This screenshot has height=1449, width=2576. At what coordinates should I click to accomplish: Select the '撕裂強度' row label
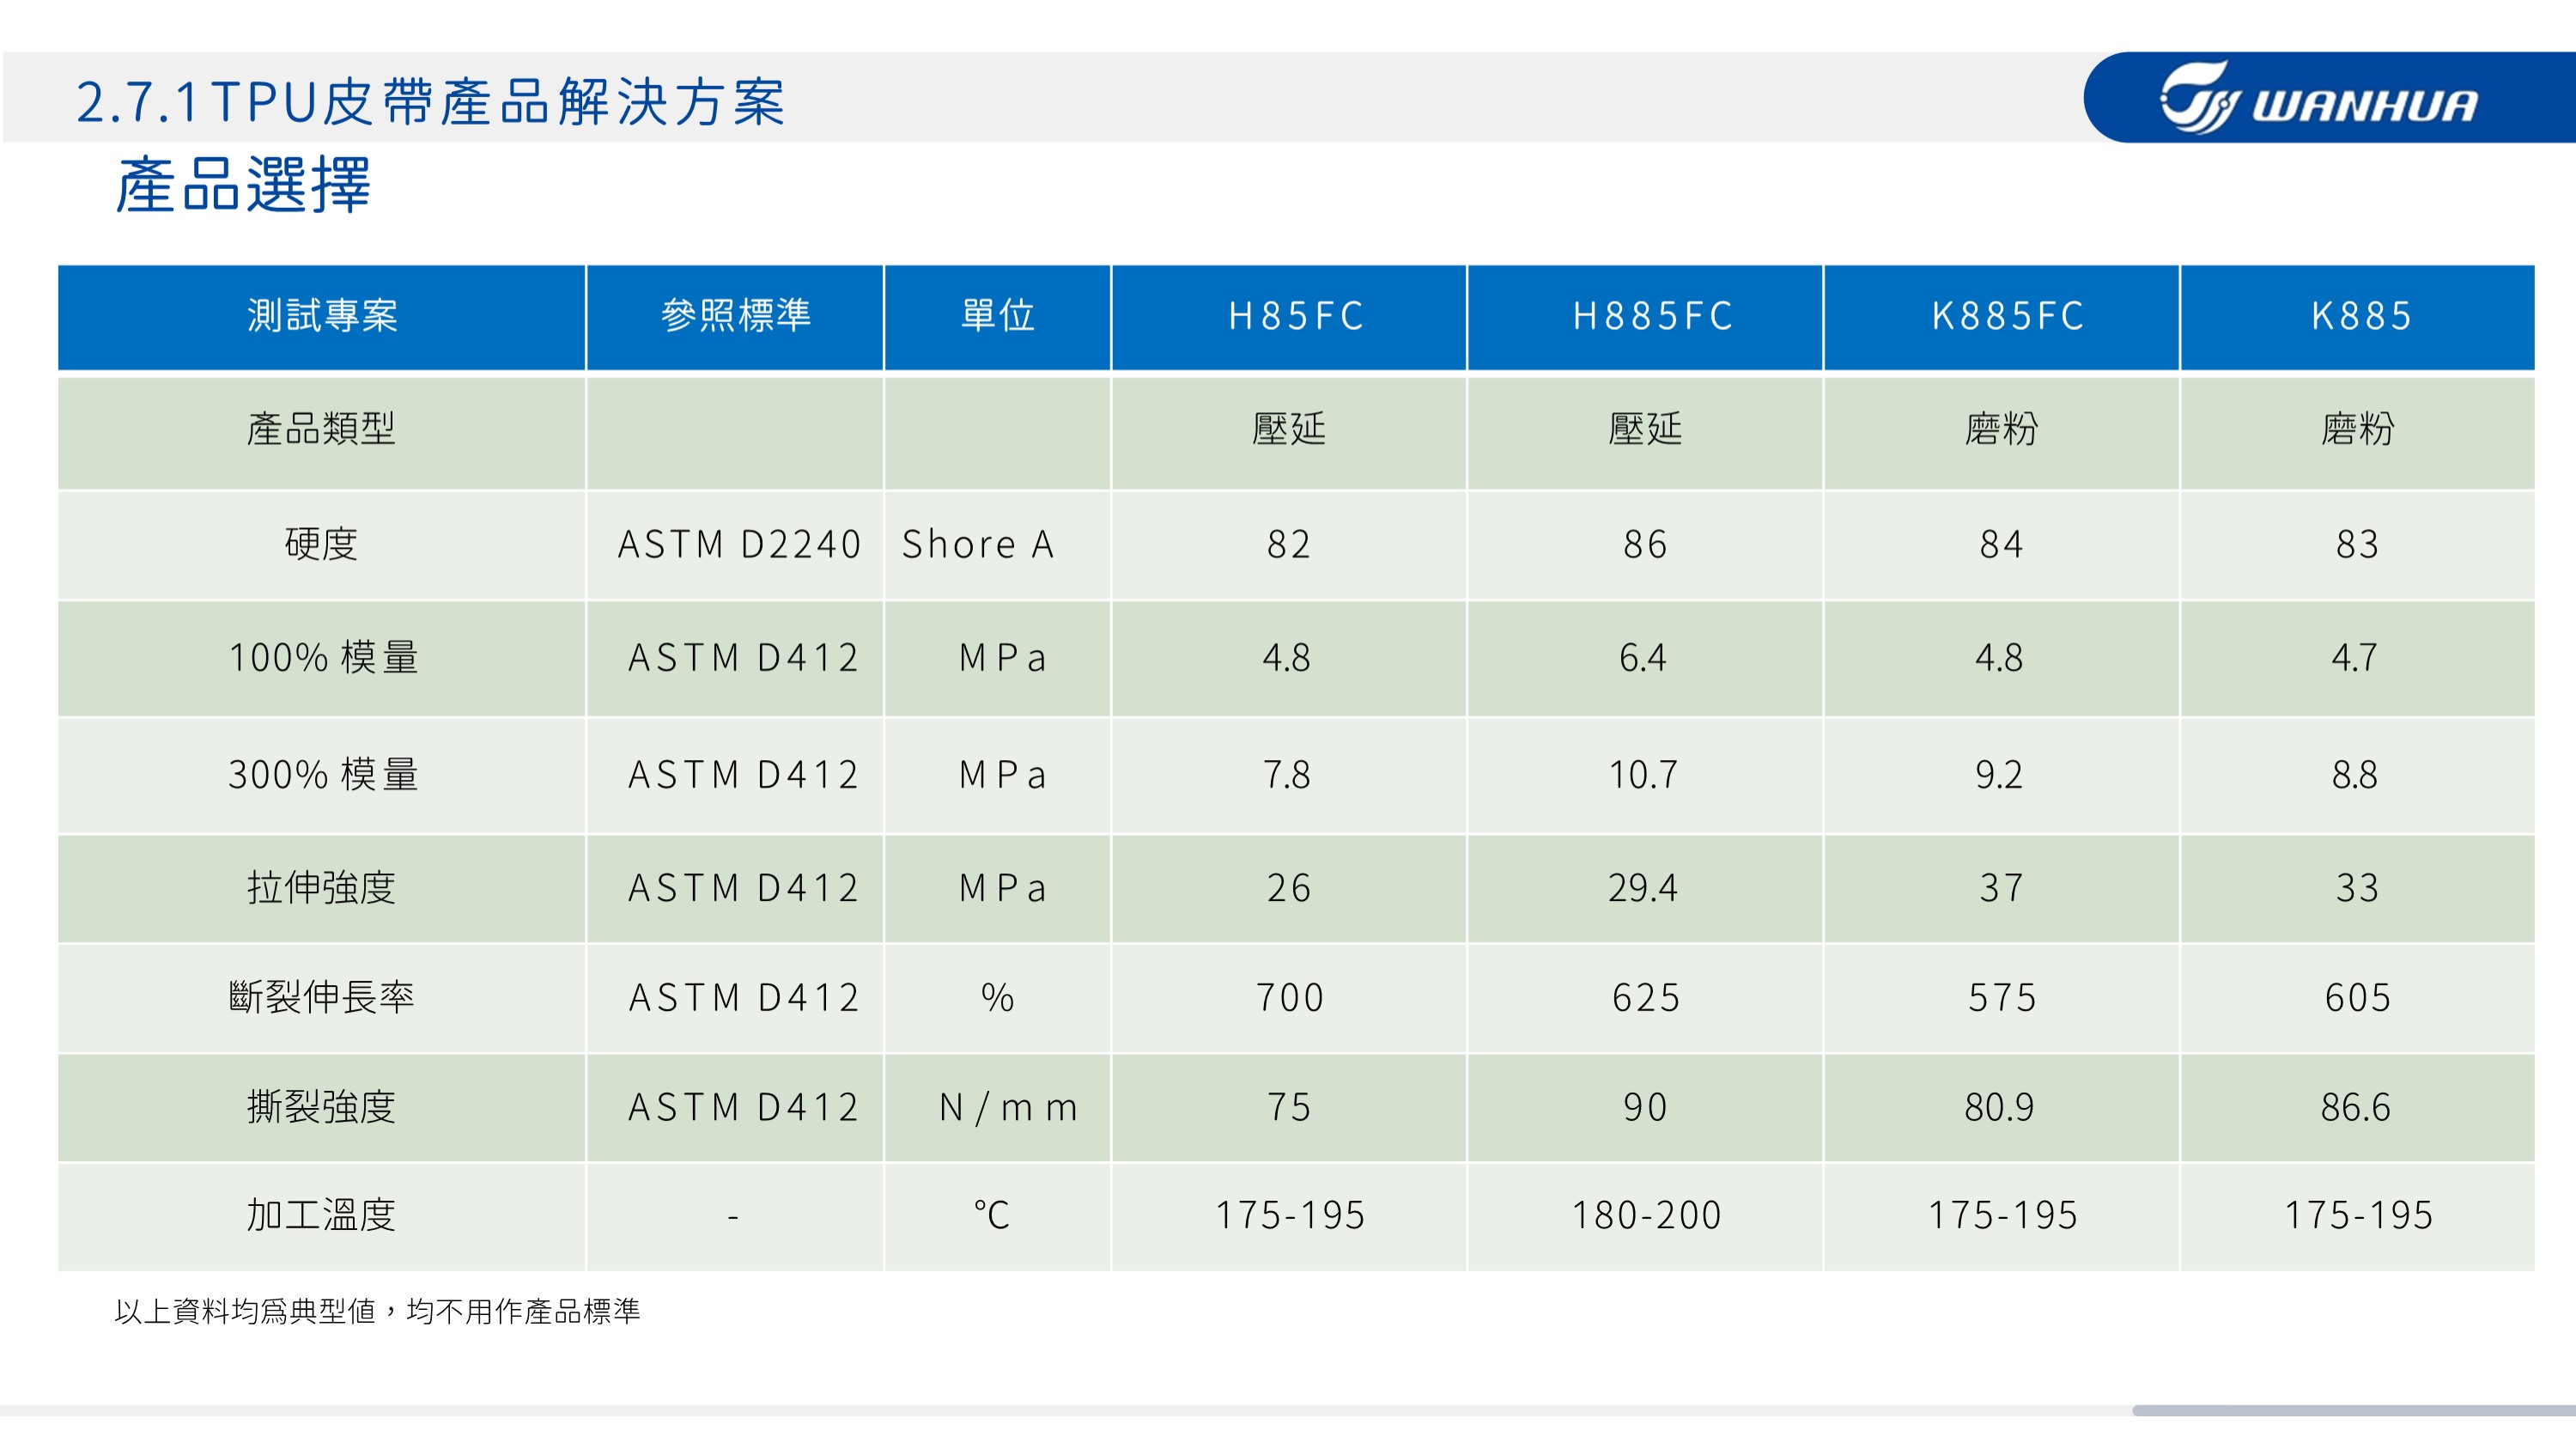[x=321, y=1108]
